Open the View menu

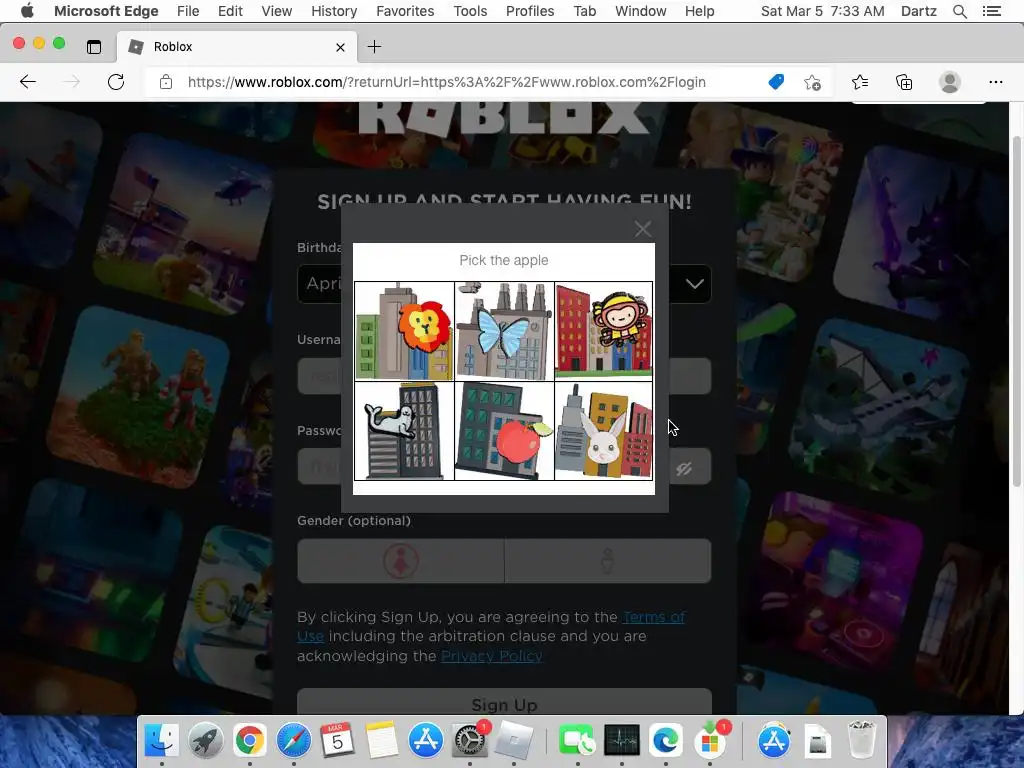tap(277, 11)
